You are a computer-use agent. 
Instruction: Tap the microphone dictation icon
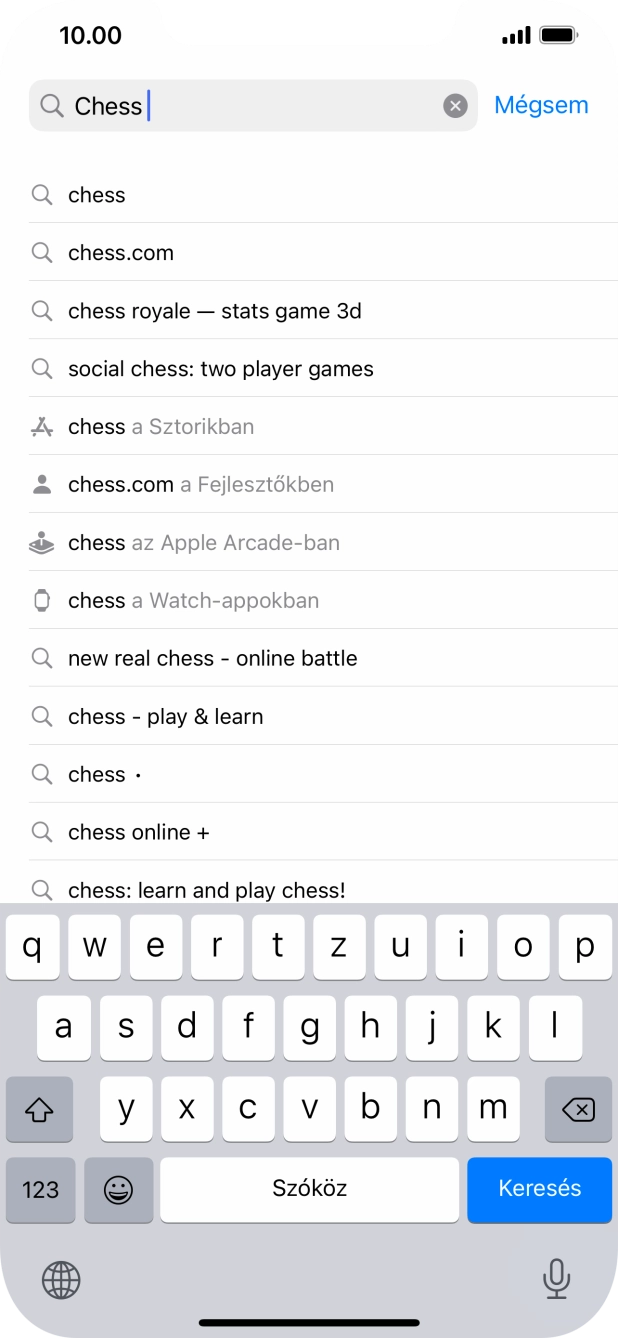tap(556, 1278)
